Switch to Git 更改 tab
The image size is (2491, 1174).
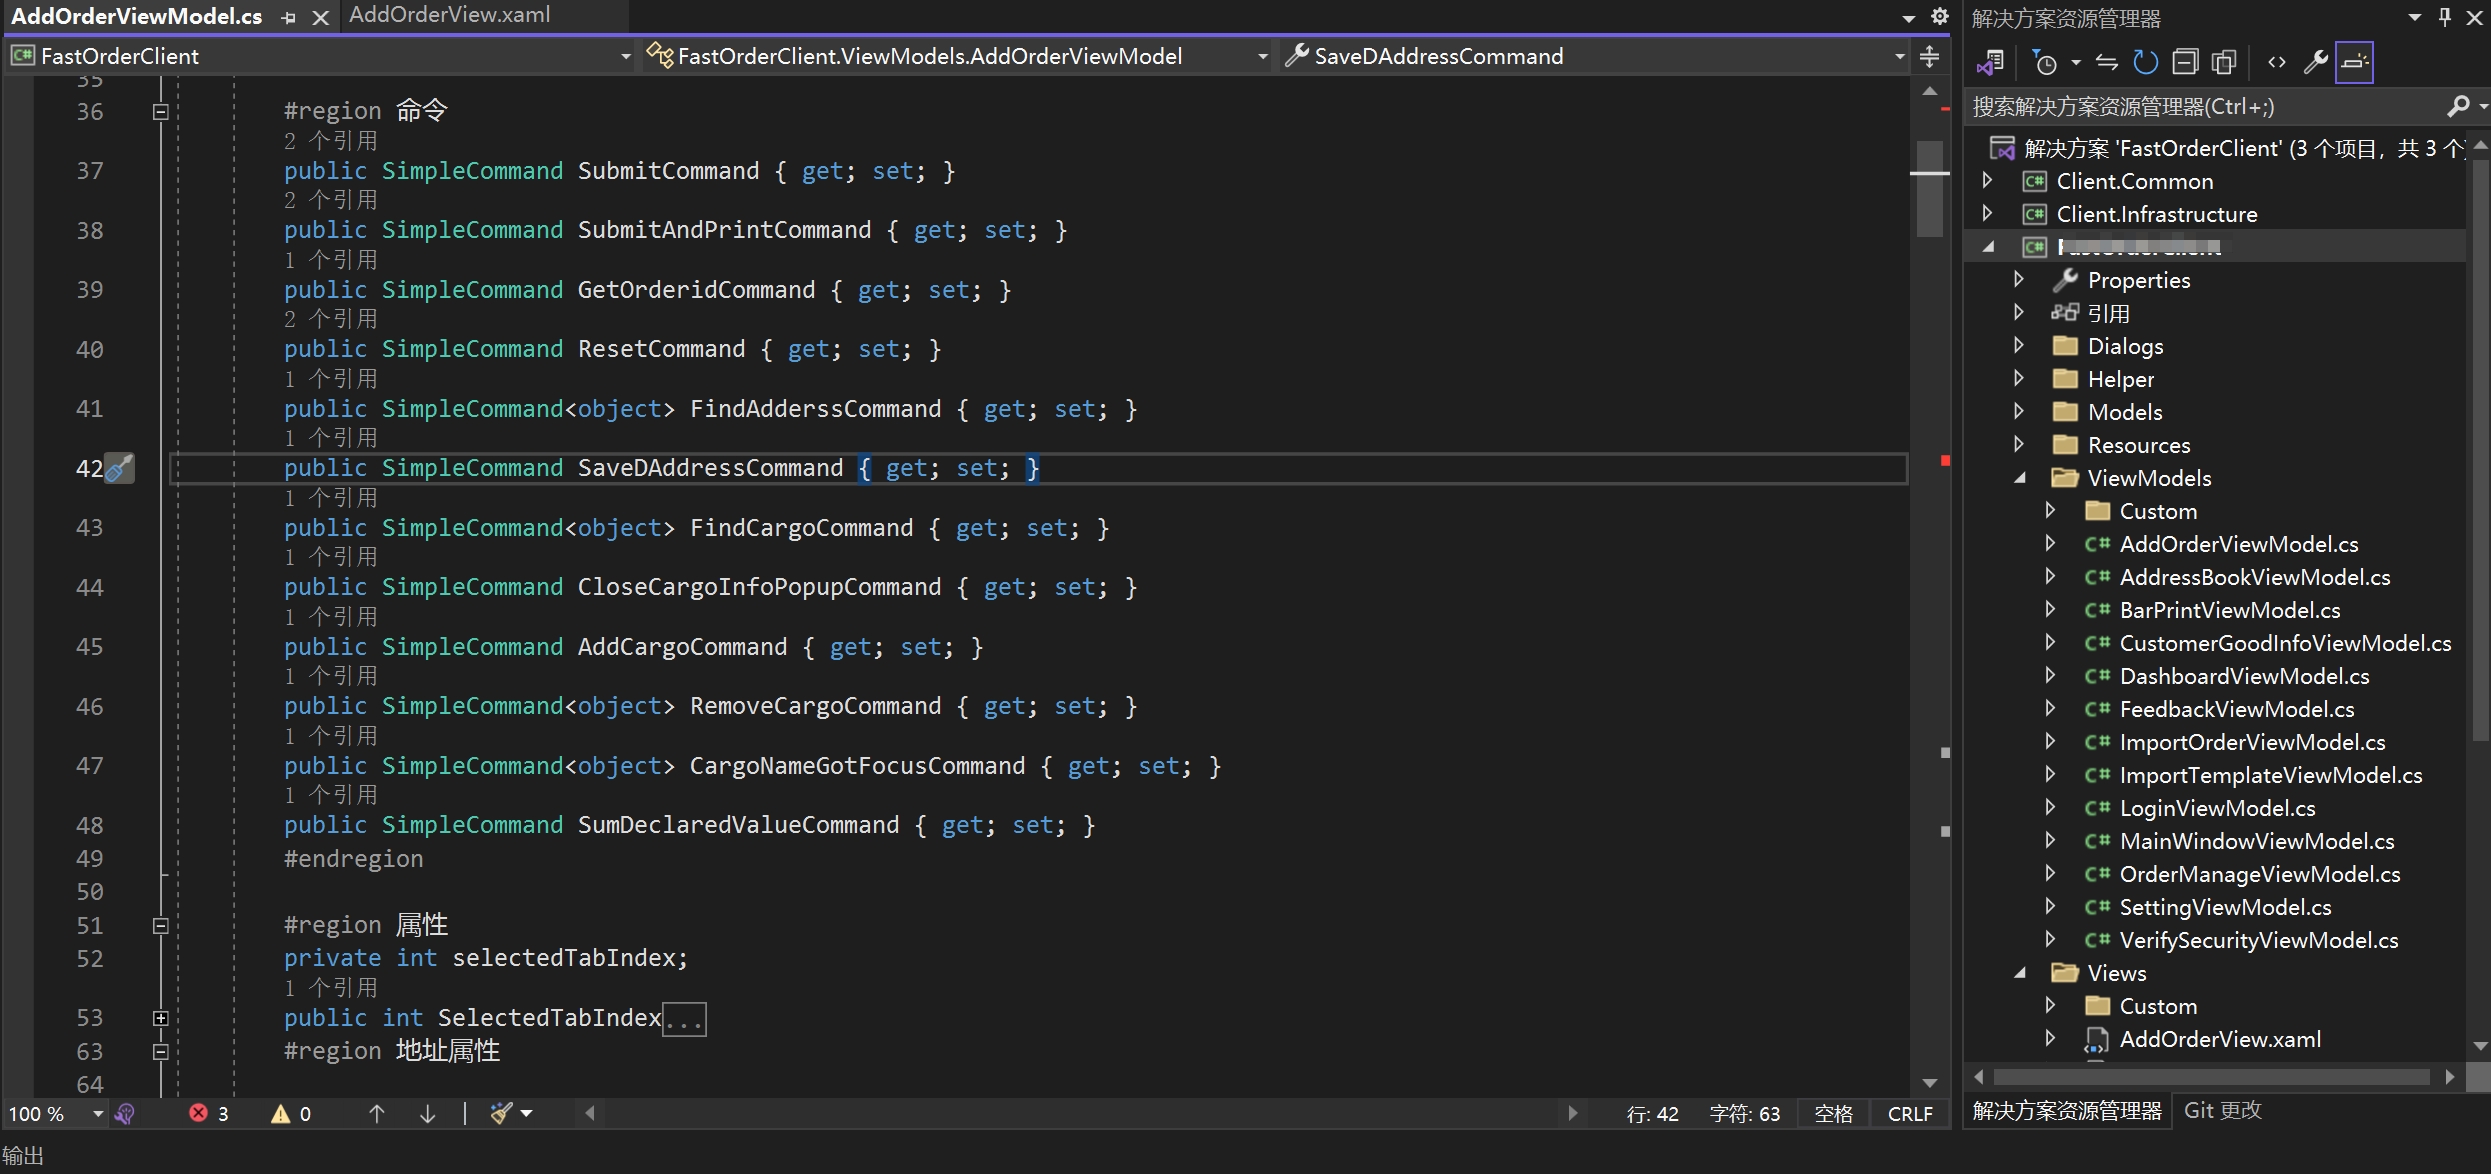[2222, 1110]
